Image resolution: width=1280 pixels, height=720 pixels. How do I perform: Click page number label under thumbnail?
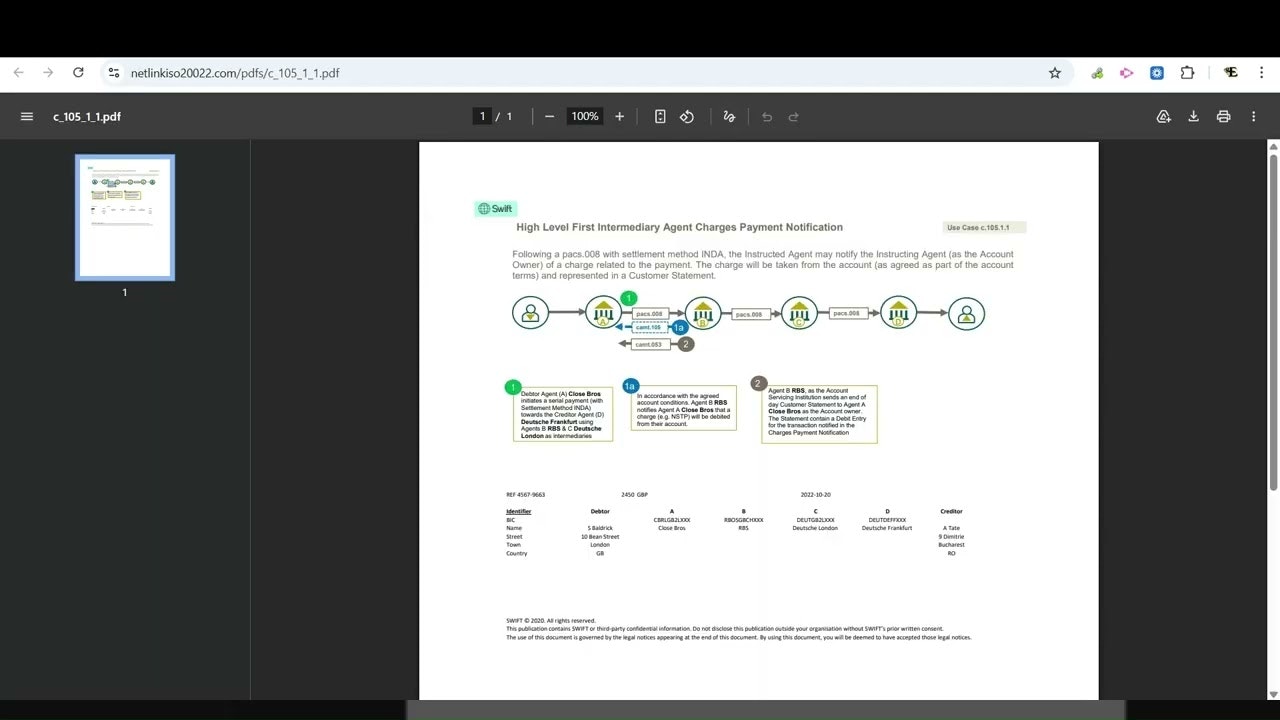125,292
